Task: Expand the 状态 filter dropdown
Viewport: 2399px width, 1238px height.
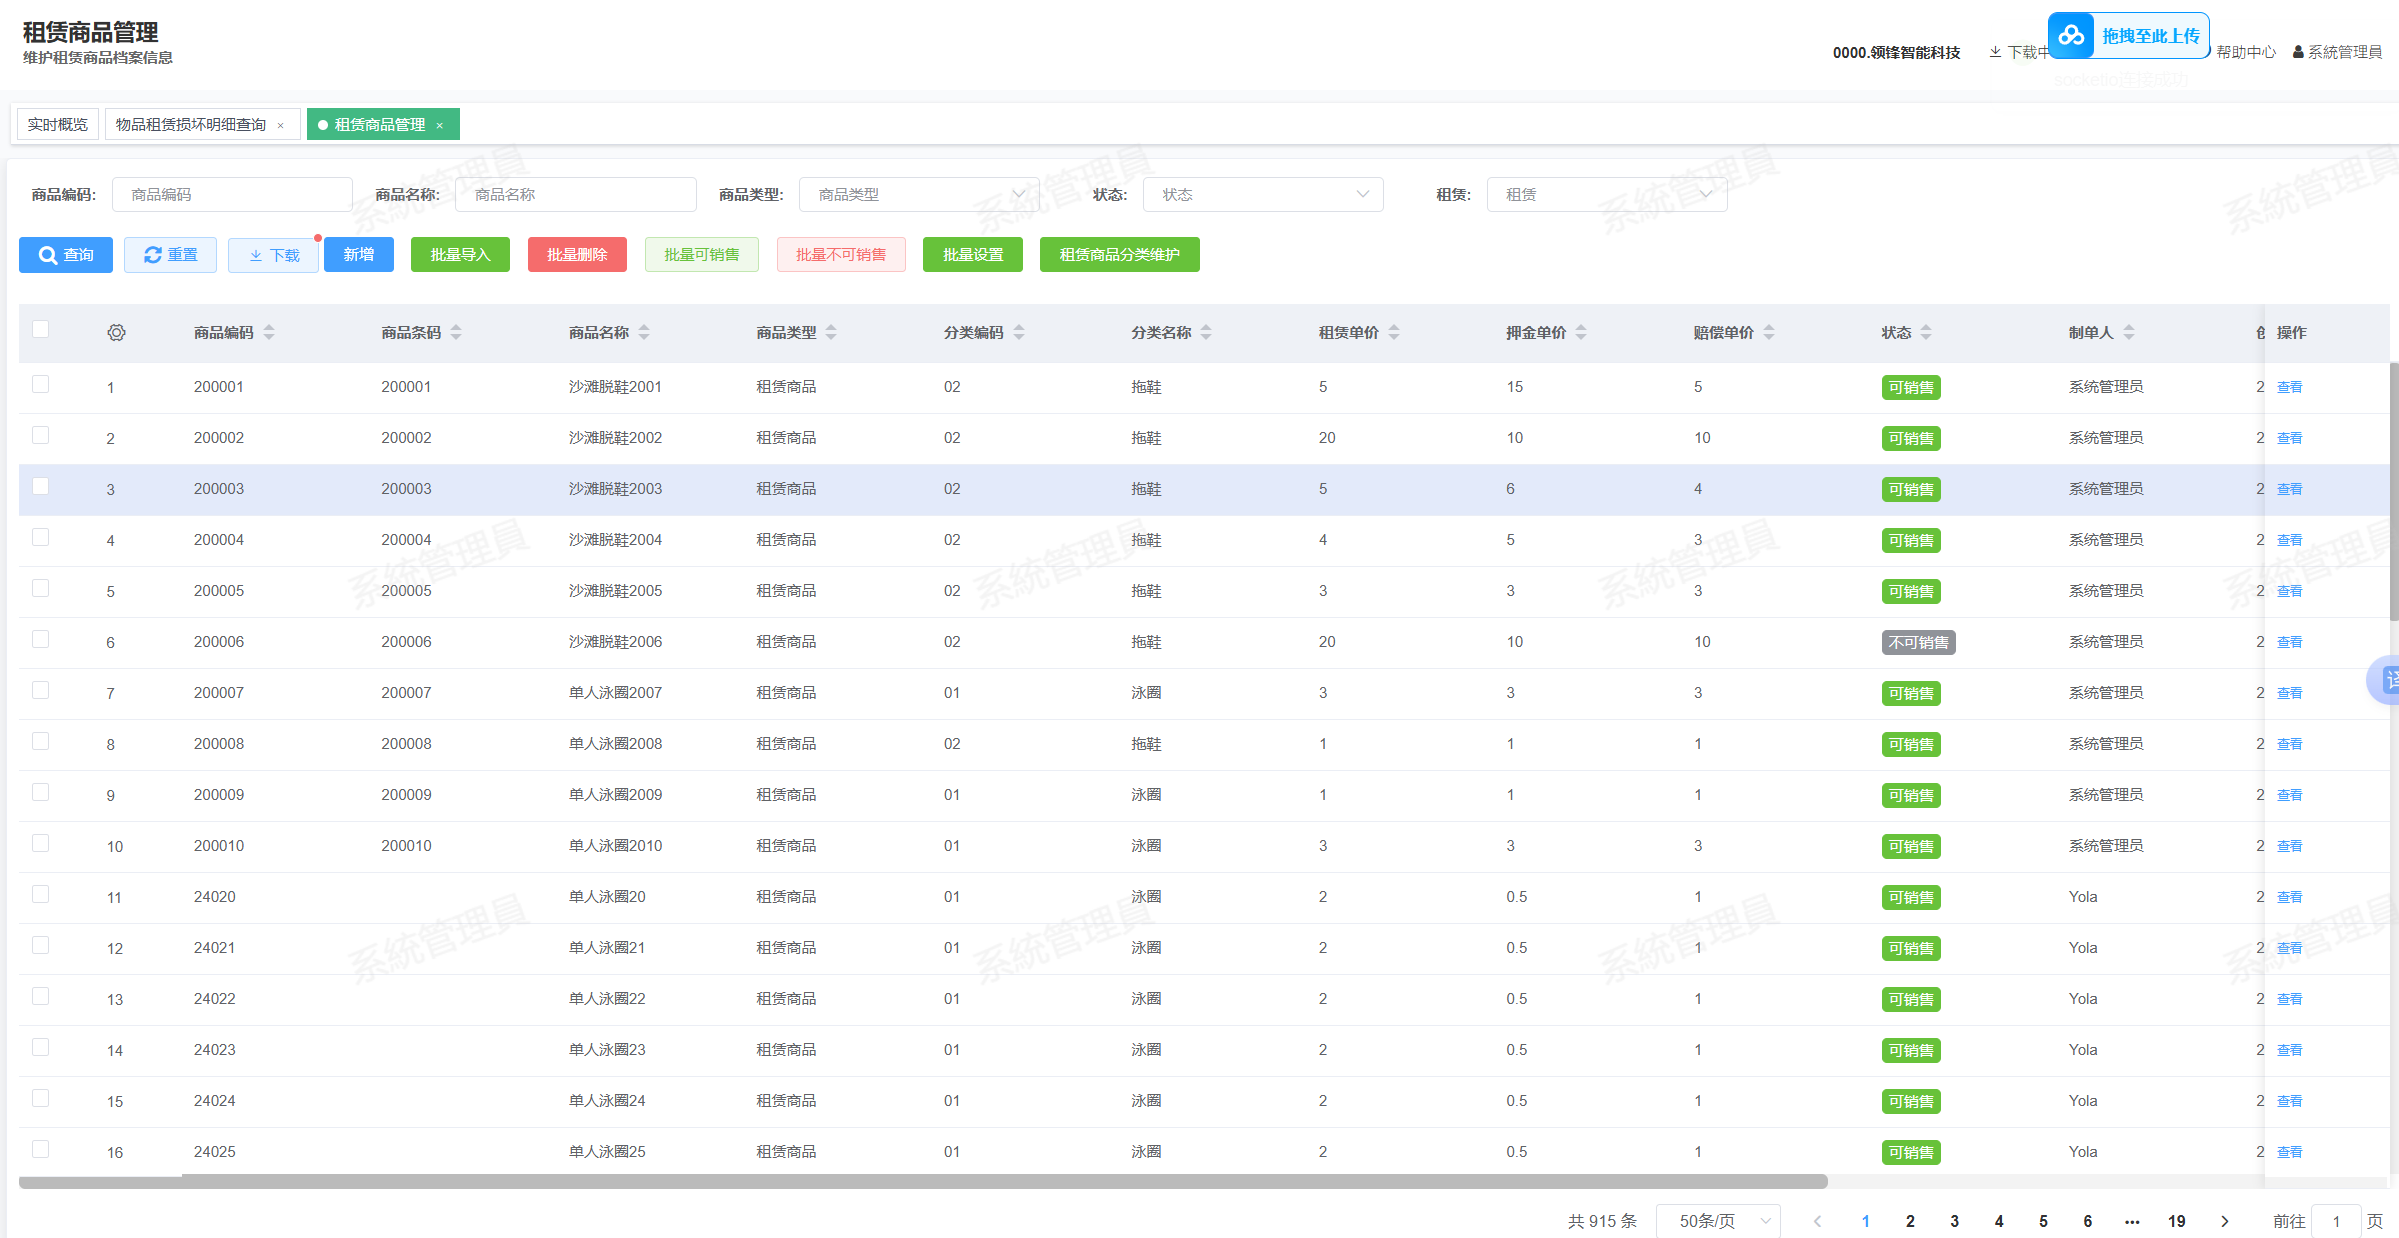Action: point(1262,194)
